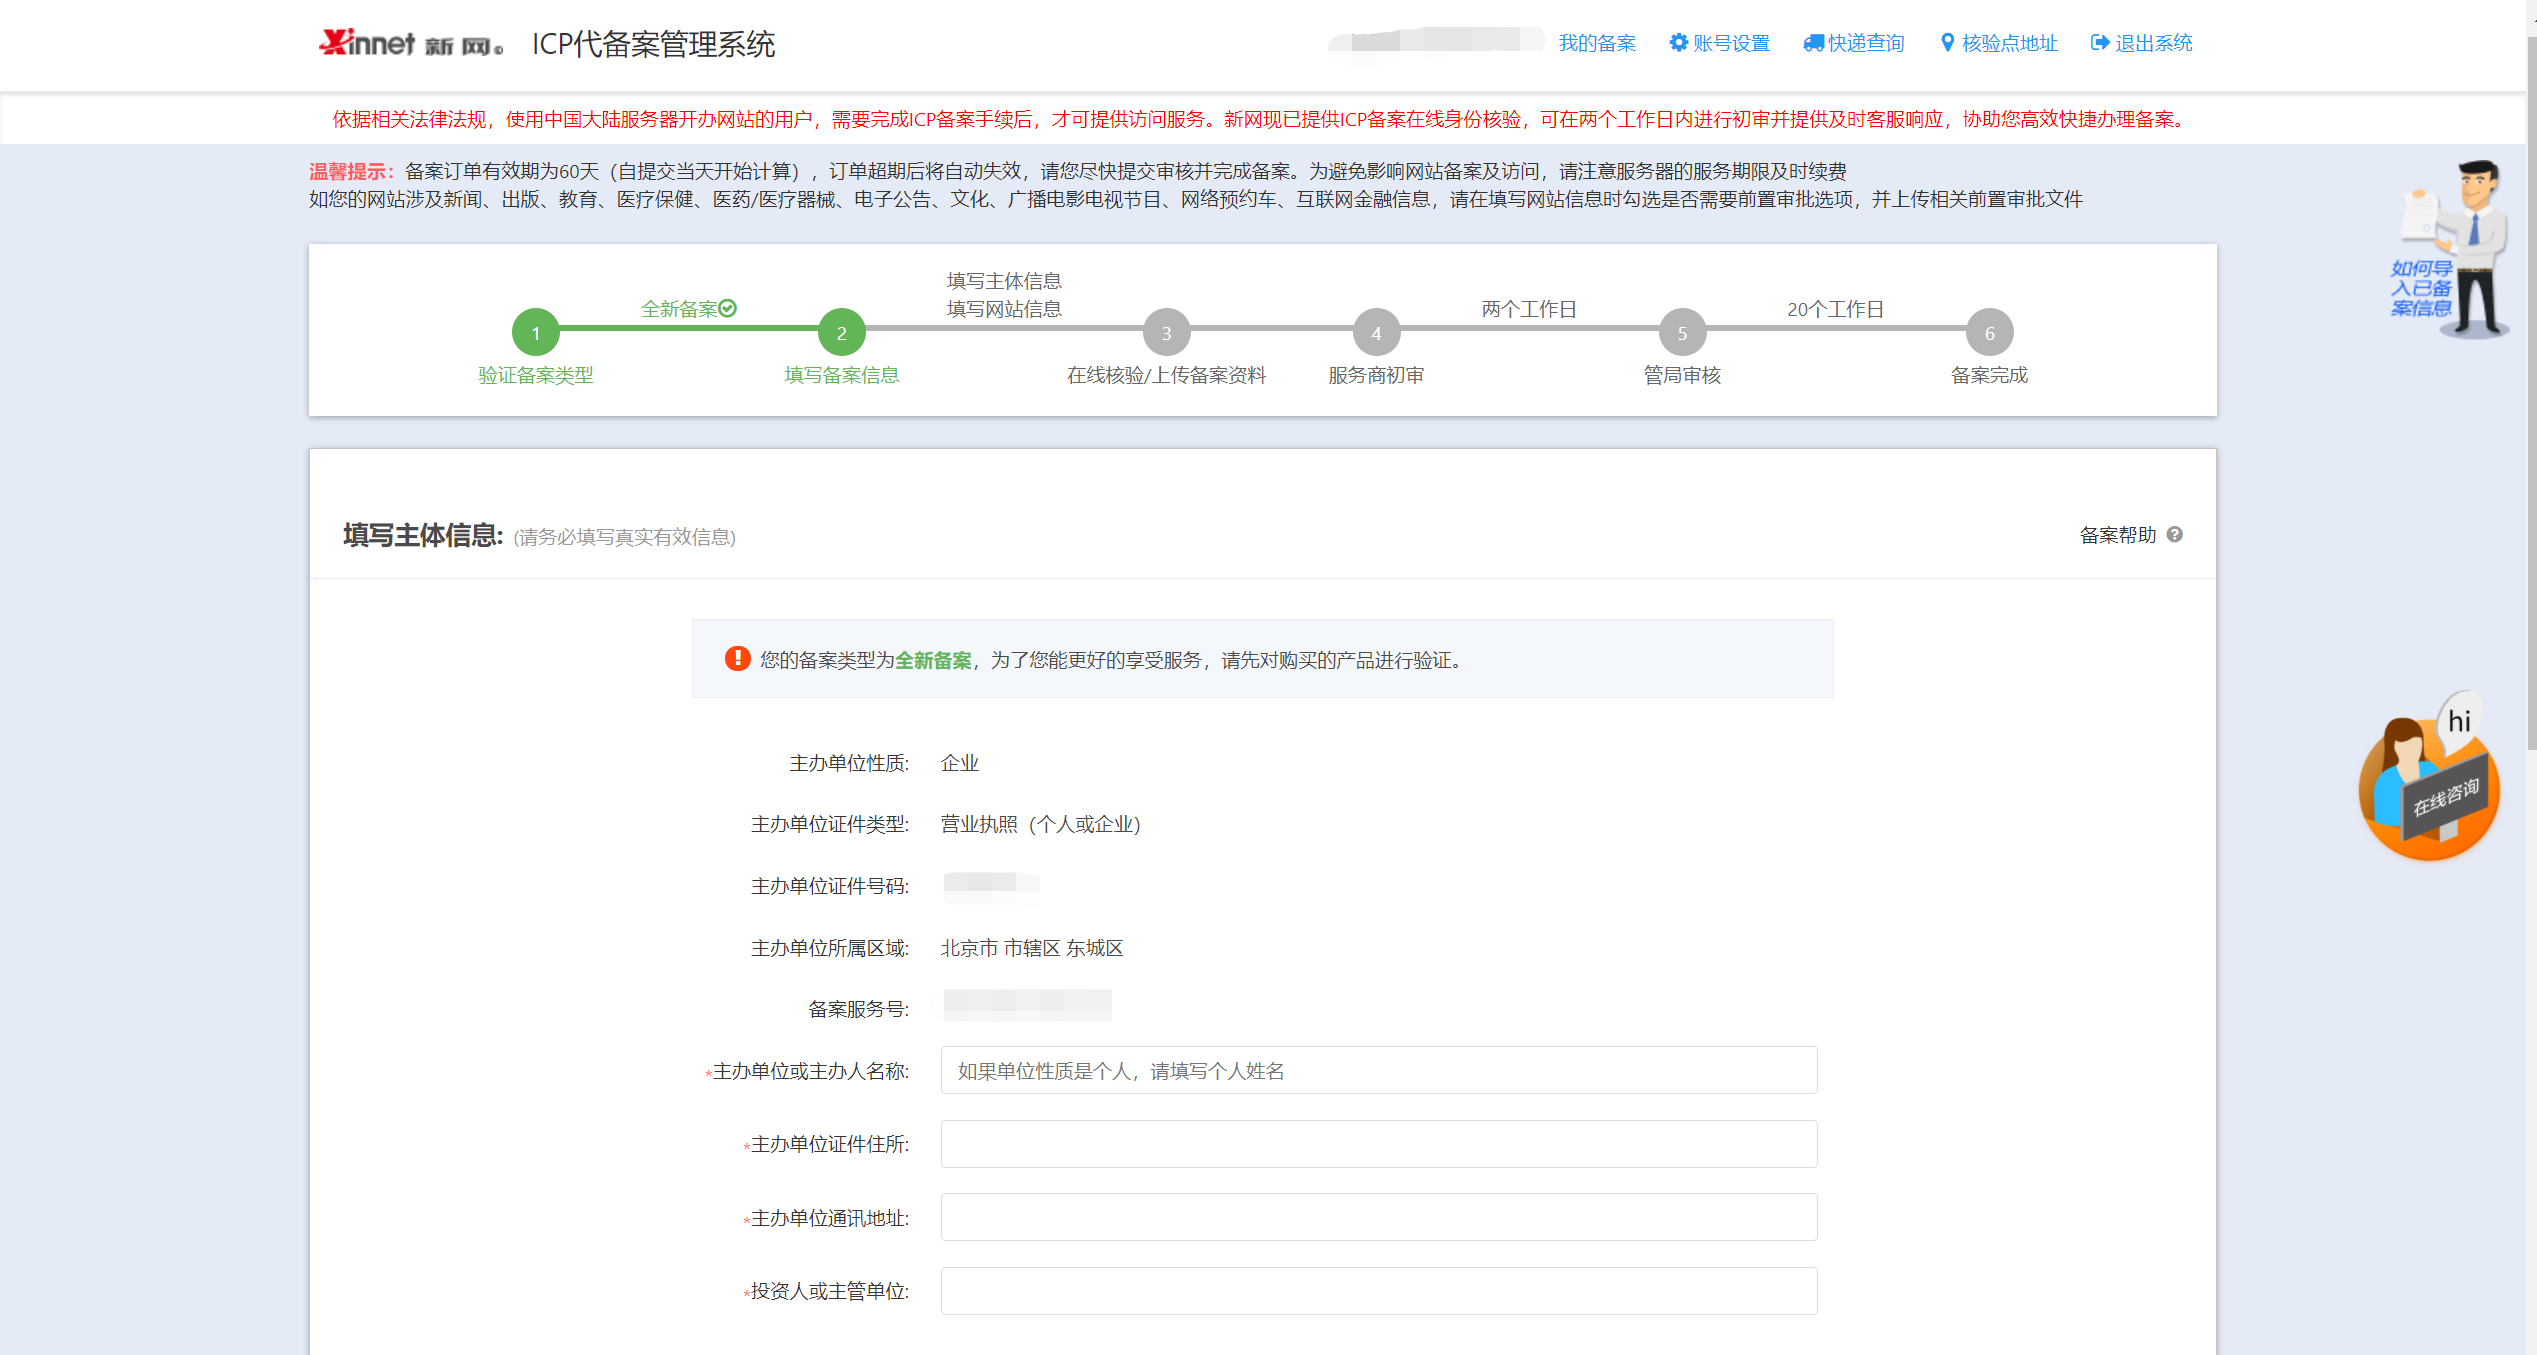Click the filing help question mark icon

coord(2175,535)
